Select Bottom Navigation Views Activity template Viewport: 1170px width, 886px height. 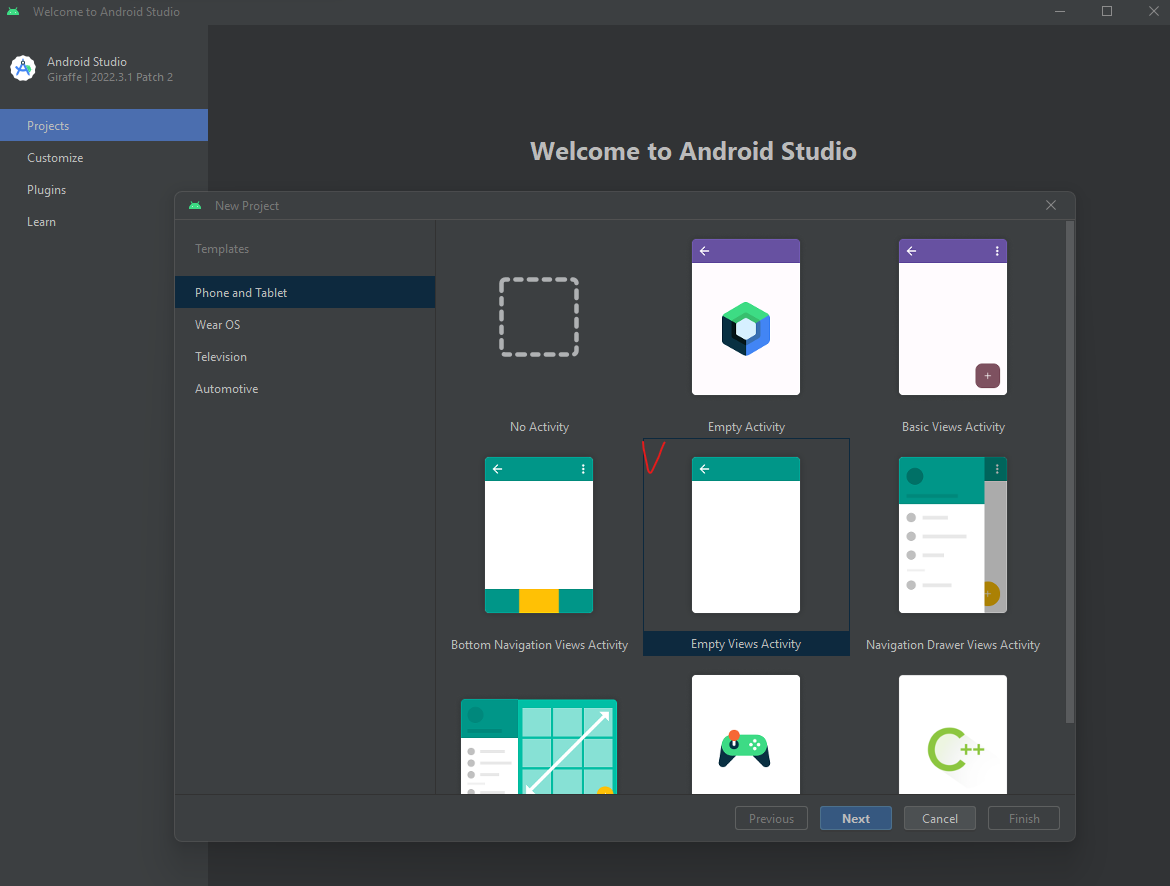[x=539, y=535]
